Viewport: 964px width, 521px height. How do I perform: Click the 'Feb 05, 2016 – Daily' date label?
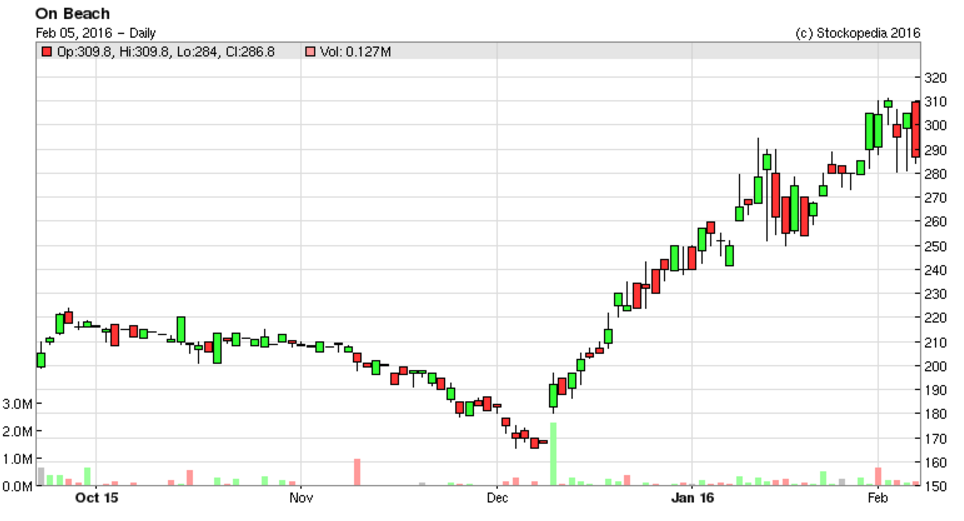pyautogui.click(x=95, y=33)
